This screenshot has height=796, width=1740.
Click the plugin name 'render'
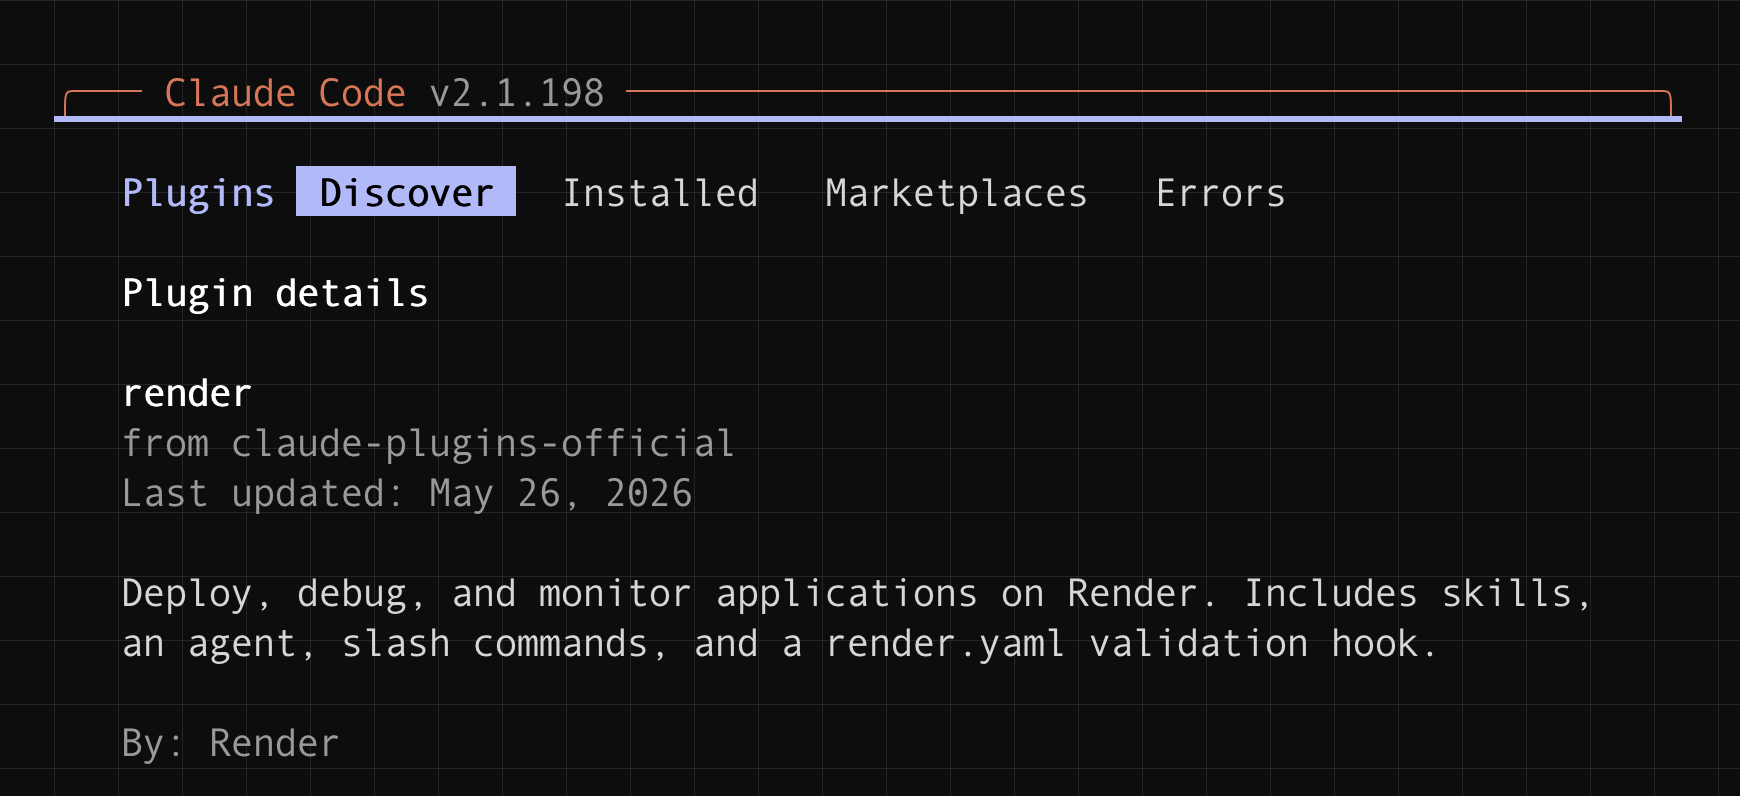[x=187, y=393]
